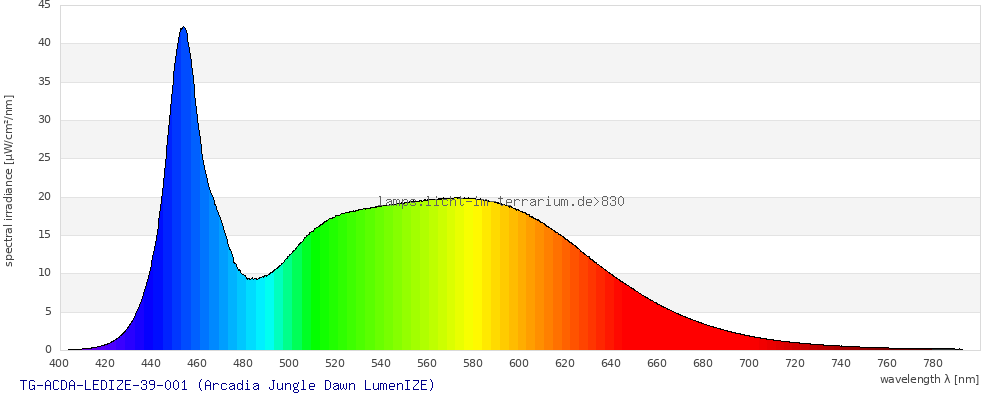Image resolution: width=1000 pixels, height=400 pixels.
Task: Click y-axis tick label 0
Action: [x=48, y=350]
